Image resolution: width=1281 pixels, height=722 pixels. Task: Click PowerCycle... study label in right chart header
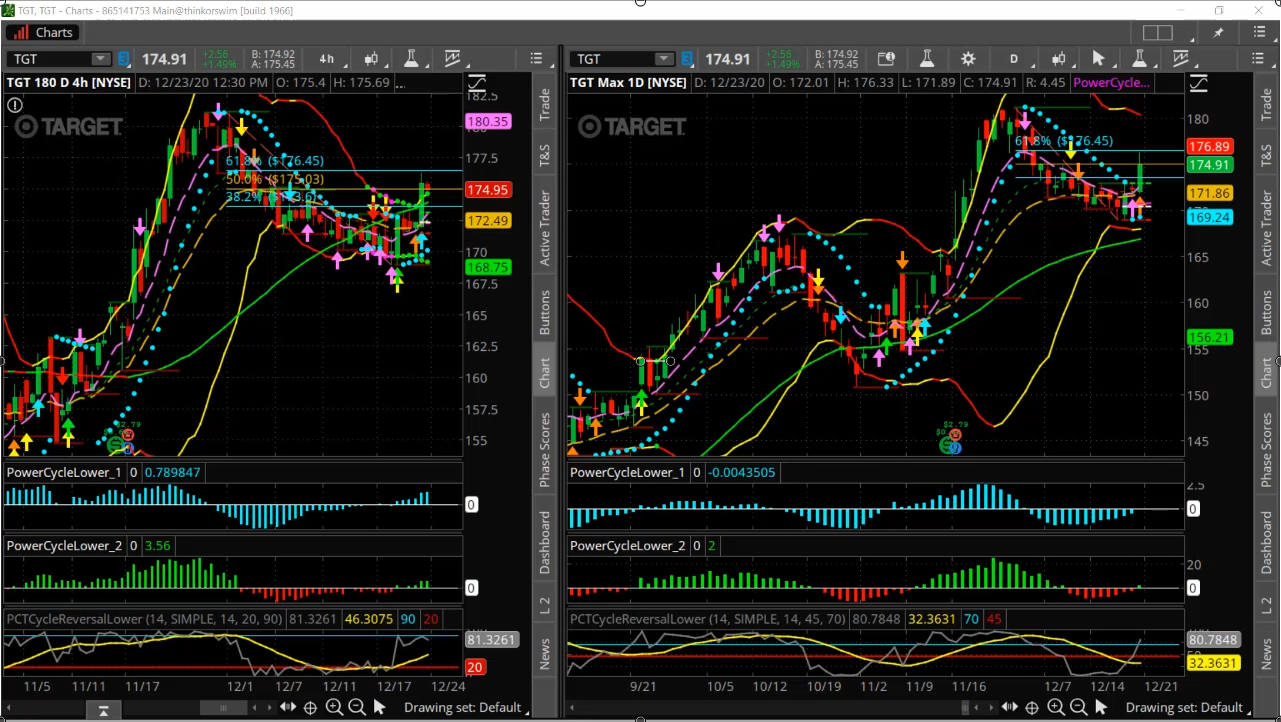[1111, 83]
